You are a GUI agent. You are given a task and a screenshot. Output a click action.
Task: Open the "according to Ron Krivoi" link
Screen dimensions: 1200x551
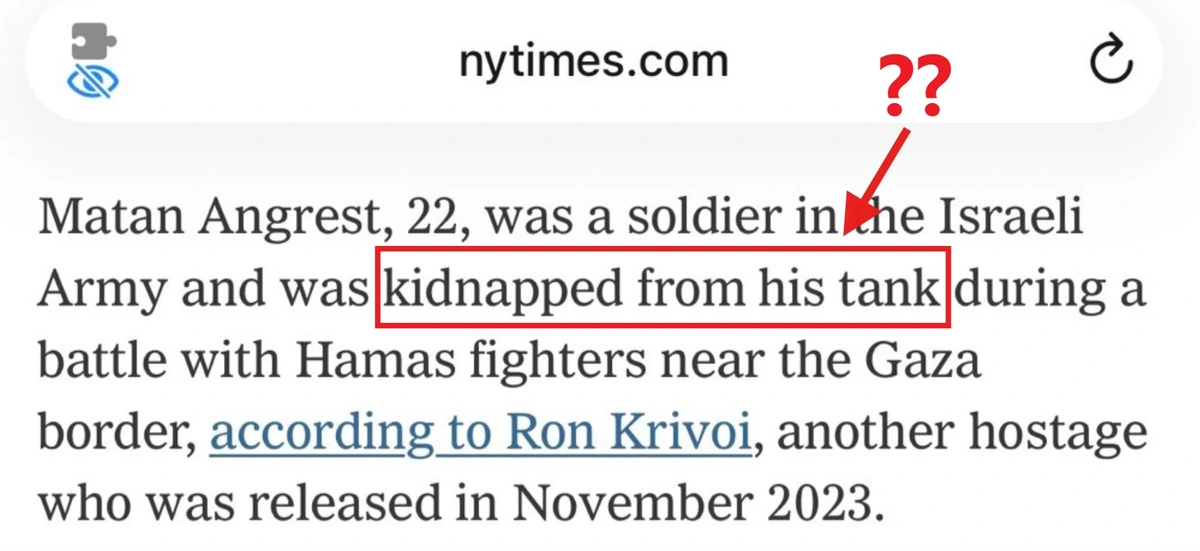pyautogui.click(x=481, y=432)
